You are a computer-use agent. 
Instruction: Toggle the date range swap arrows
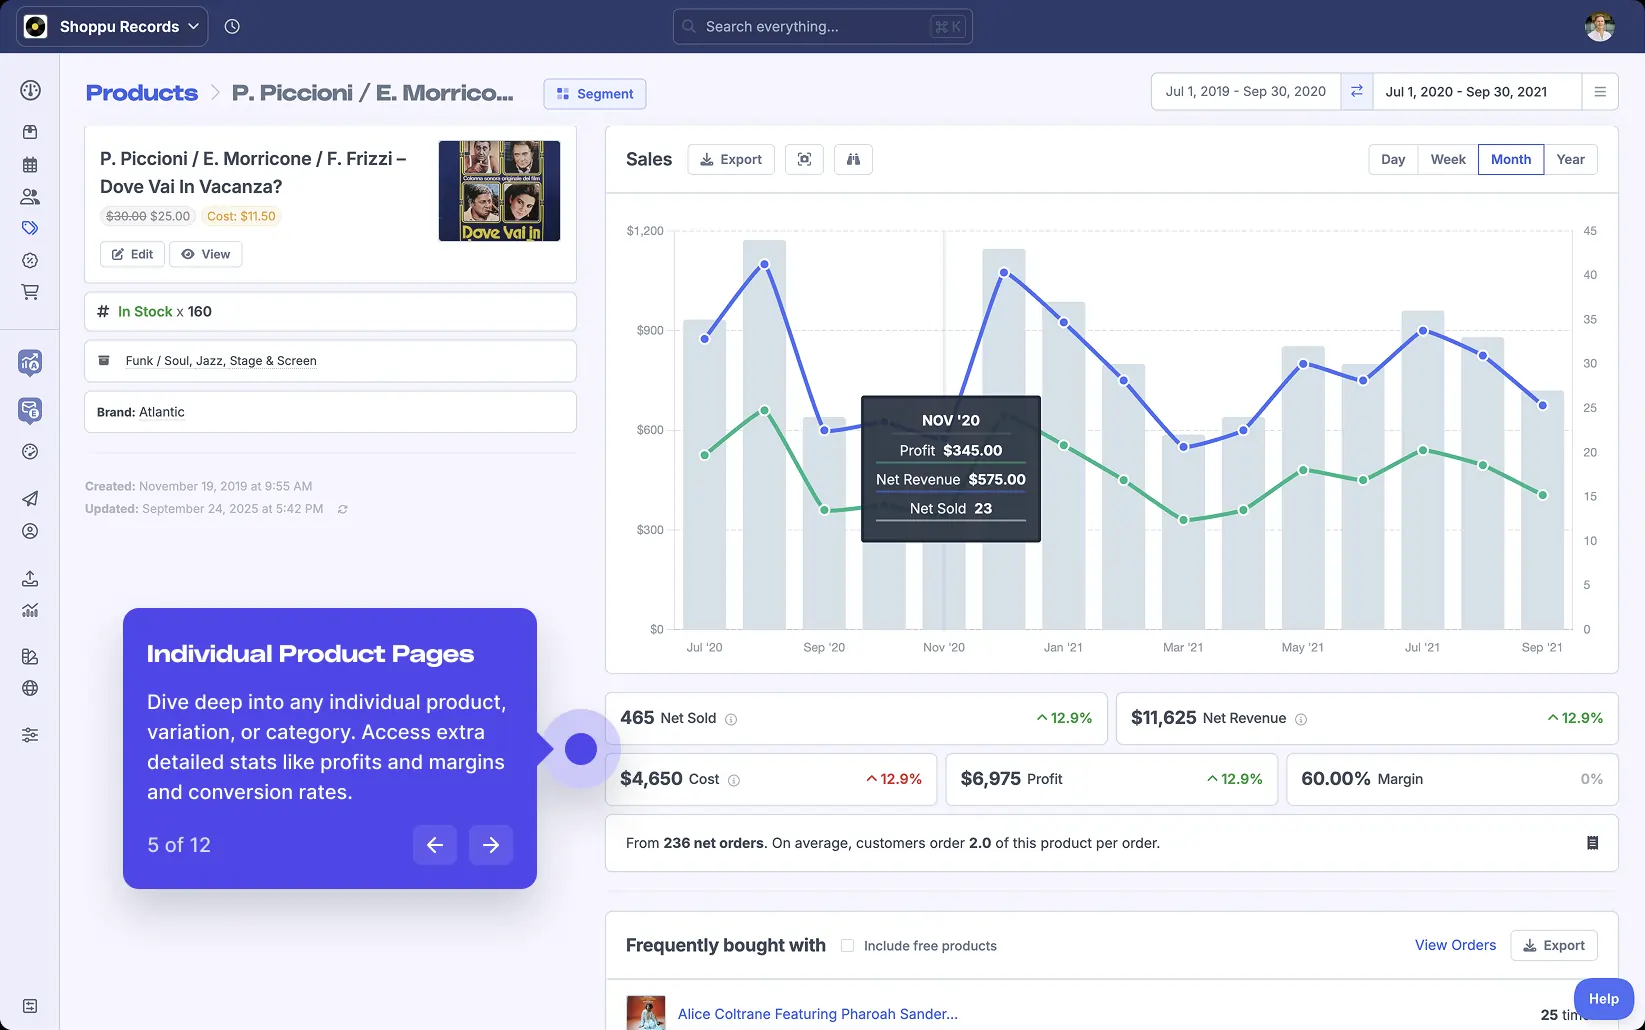tap(1357, 91)
